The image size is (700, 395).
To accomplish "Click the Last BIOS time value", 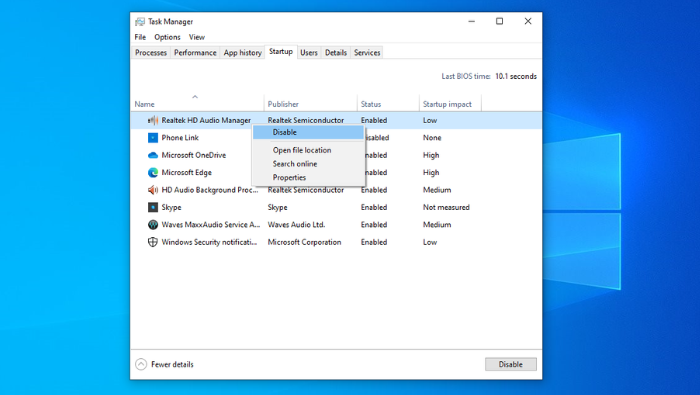I will pyautogui.click(x=516, y=76).
